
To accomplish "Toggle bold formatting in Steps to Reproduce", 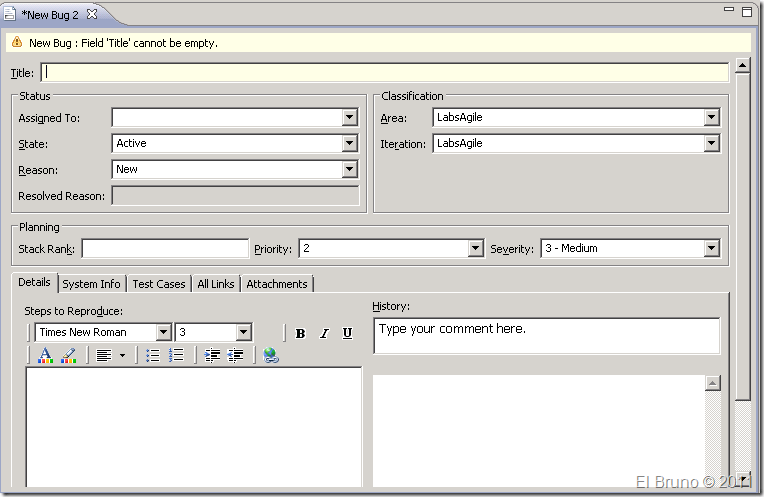I will tap(300, 333).
